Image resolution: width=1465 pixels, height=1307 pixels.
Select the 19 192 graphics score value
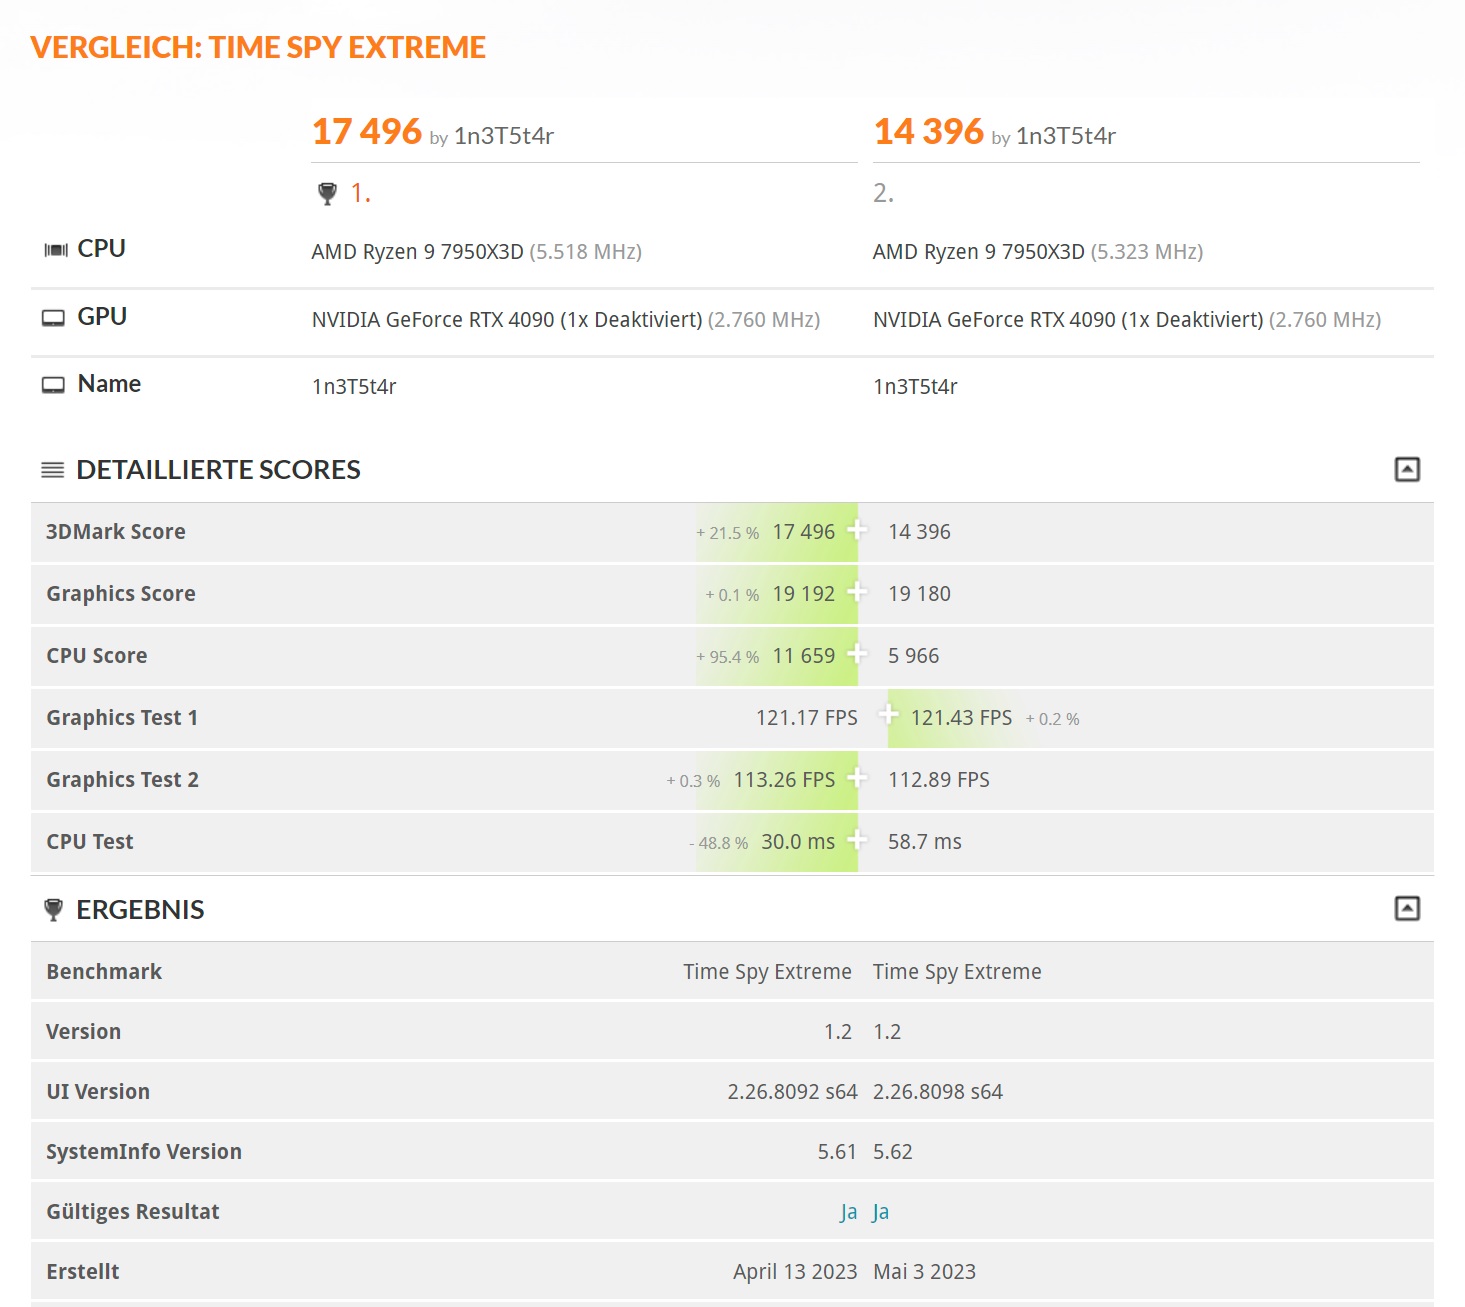pos(804,594)
